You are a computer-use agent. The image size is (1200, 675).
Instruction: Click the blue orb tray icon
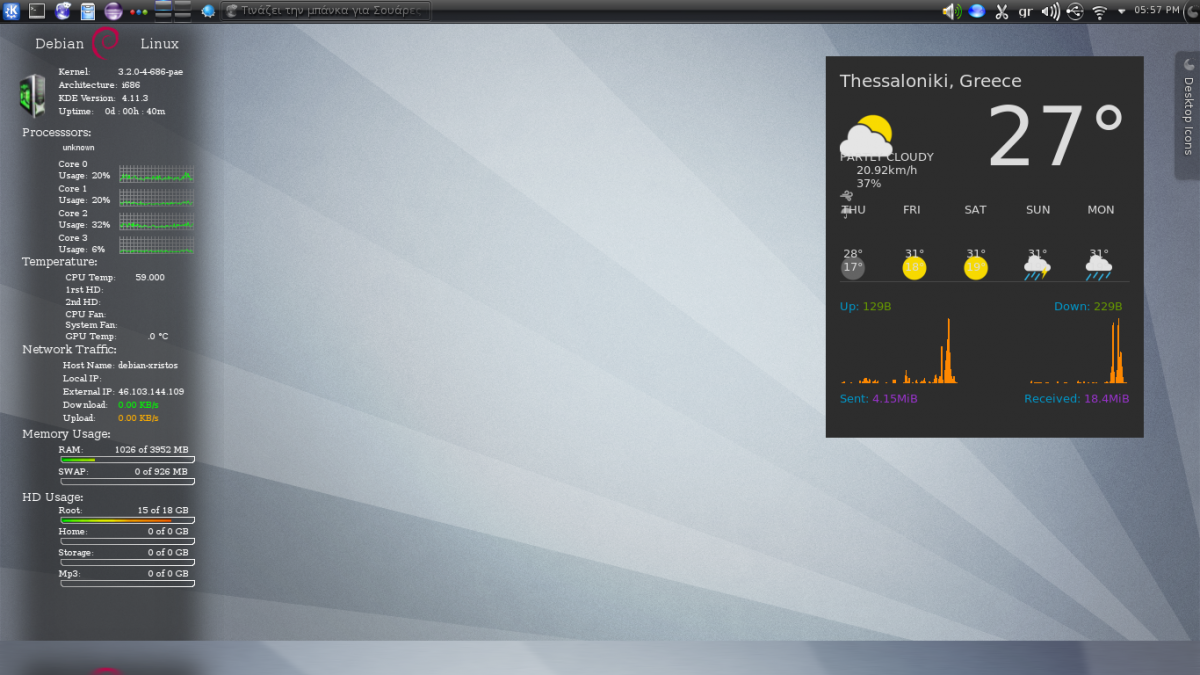[976, 11]
